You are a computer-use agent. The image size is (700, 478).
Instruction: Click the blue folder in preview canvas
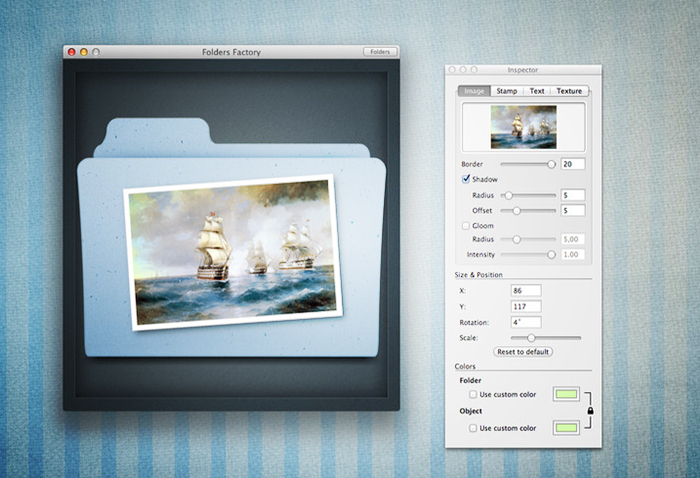(232, 237)
